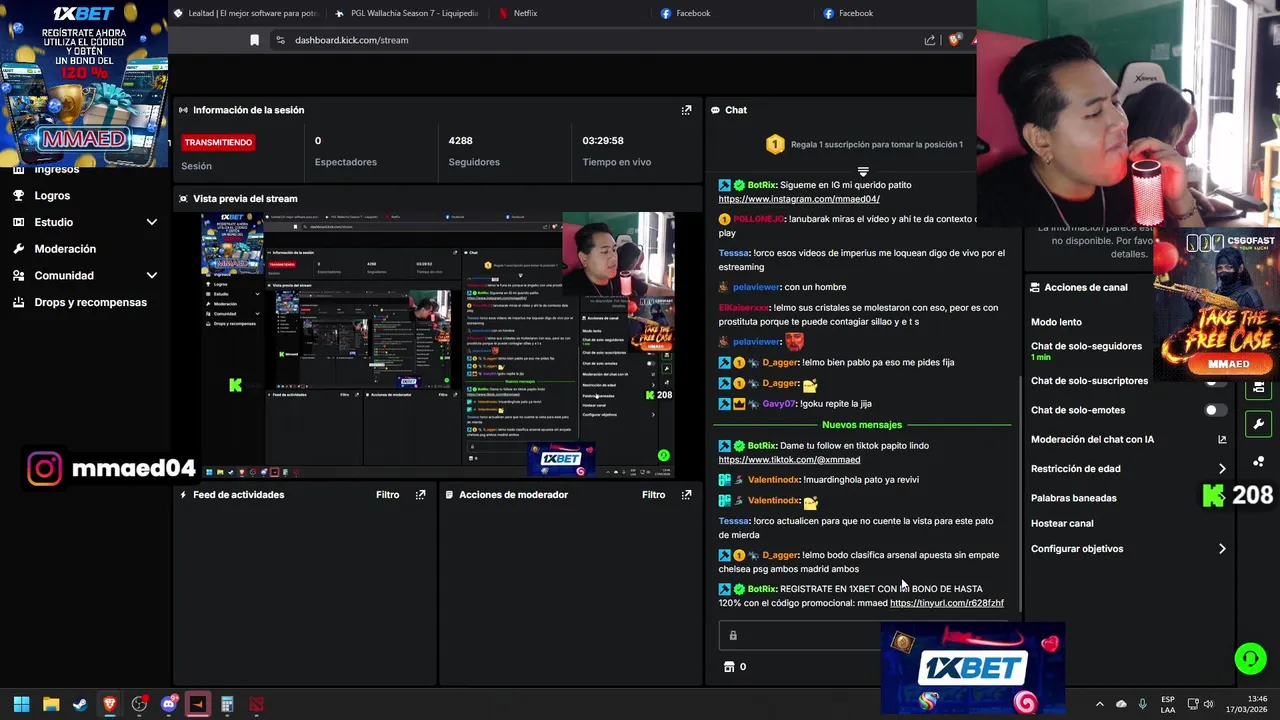
Task: Toggle Chat de solo-emotes switch
Action: point(1215,410)
